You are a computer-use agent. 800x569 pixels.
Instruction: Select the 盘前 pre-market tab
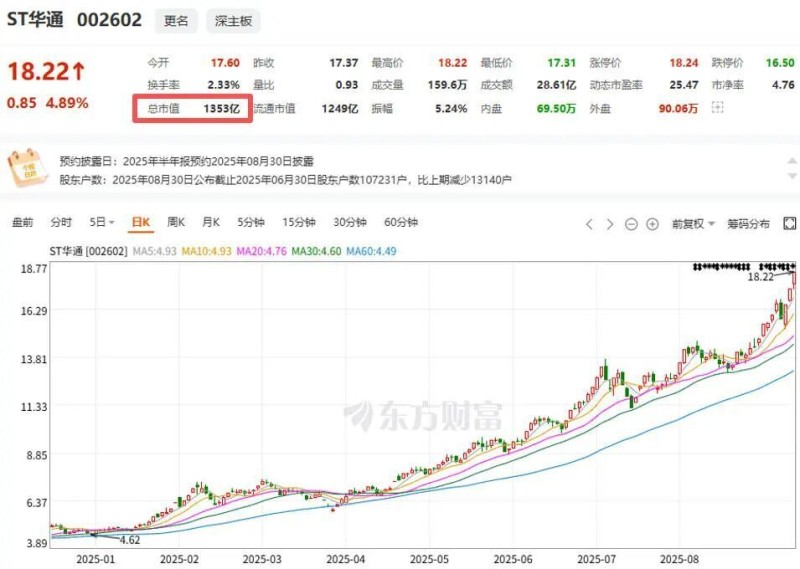(22, 222)
